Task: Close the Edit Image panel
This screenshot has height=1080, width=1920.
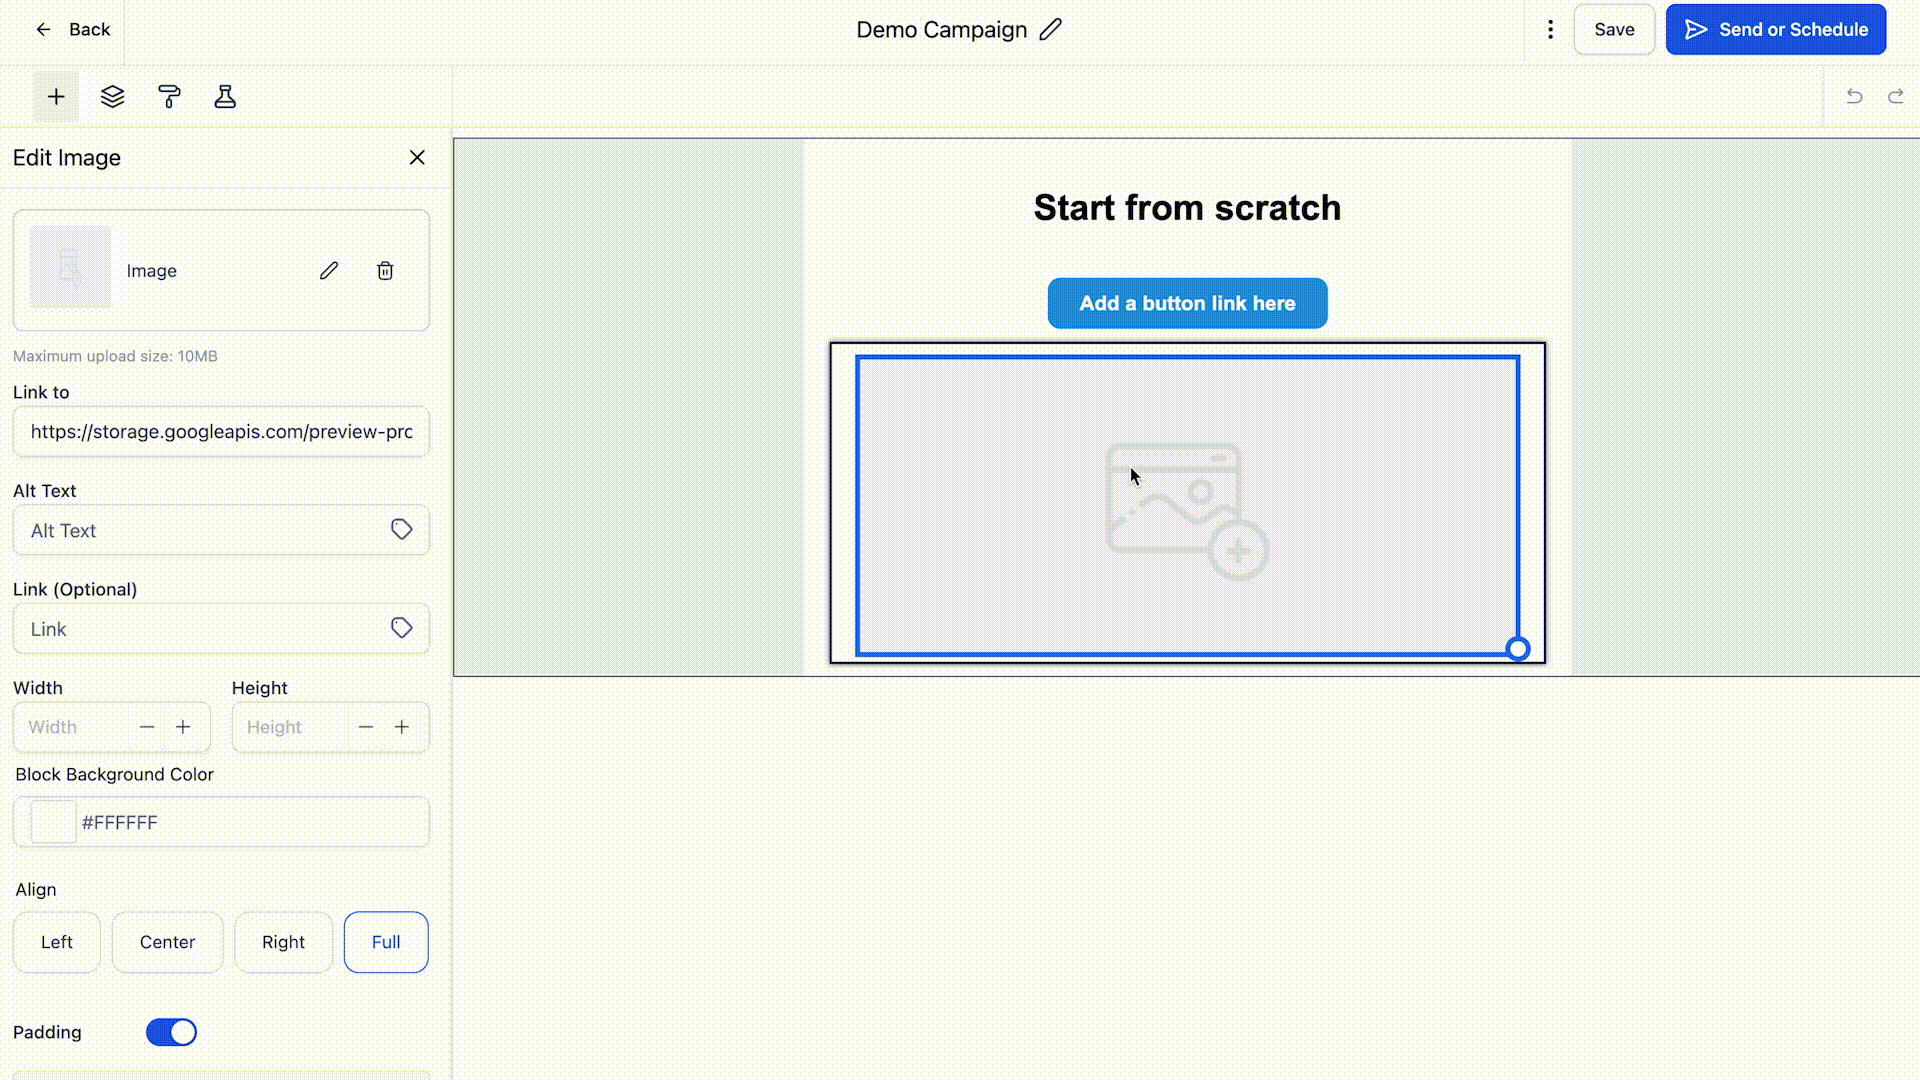Action: (x=417, y=158)
